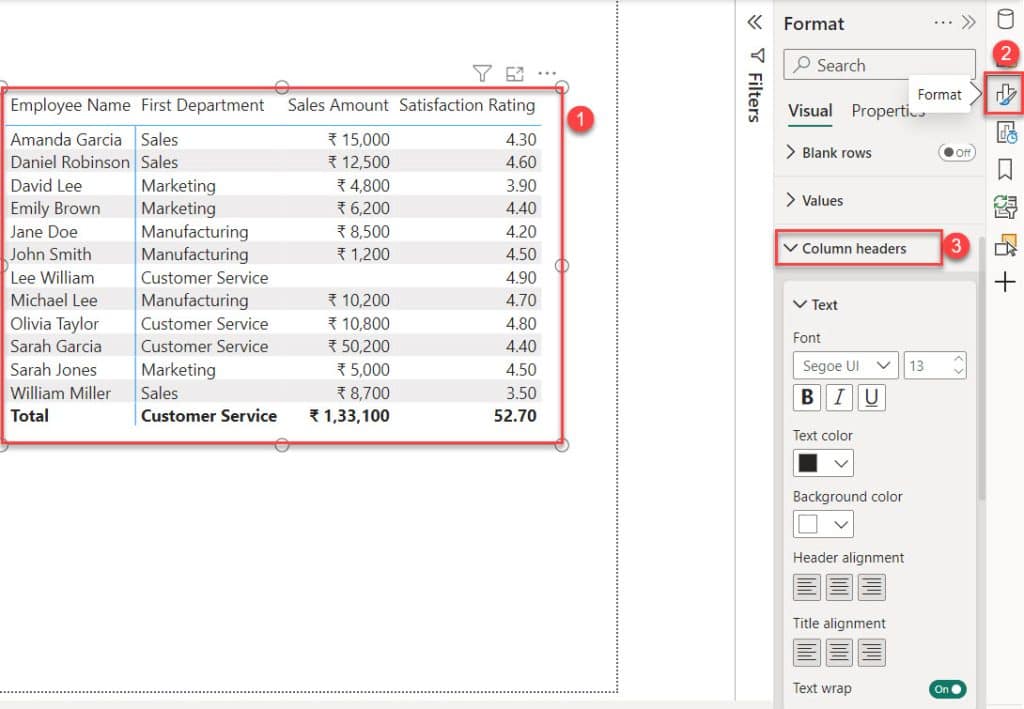The height and width of the screenshot is (709, 1024).
Task: Open the Selection pane icon
Action: point(1005,245)
